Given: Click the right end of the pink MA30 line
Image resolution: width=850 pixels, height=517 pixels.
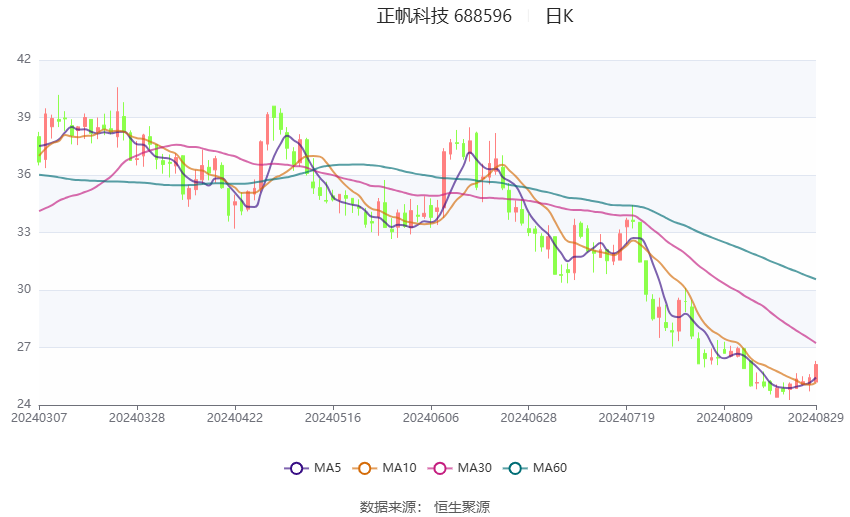Looking at the screenshot, I should pyautogui.click(x=815, y=342).
